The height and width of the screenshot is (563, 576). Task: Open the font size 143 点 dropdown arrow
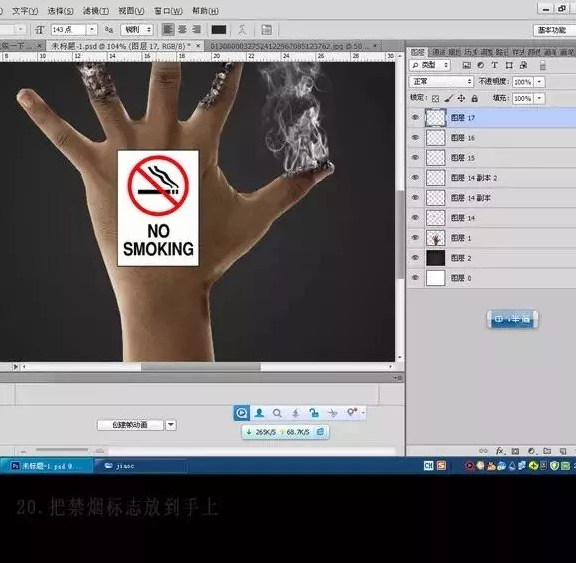[92, 29]
